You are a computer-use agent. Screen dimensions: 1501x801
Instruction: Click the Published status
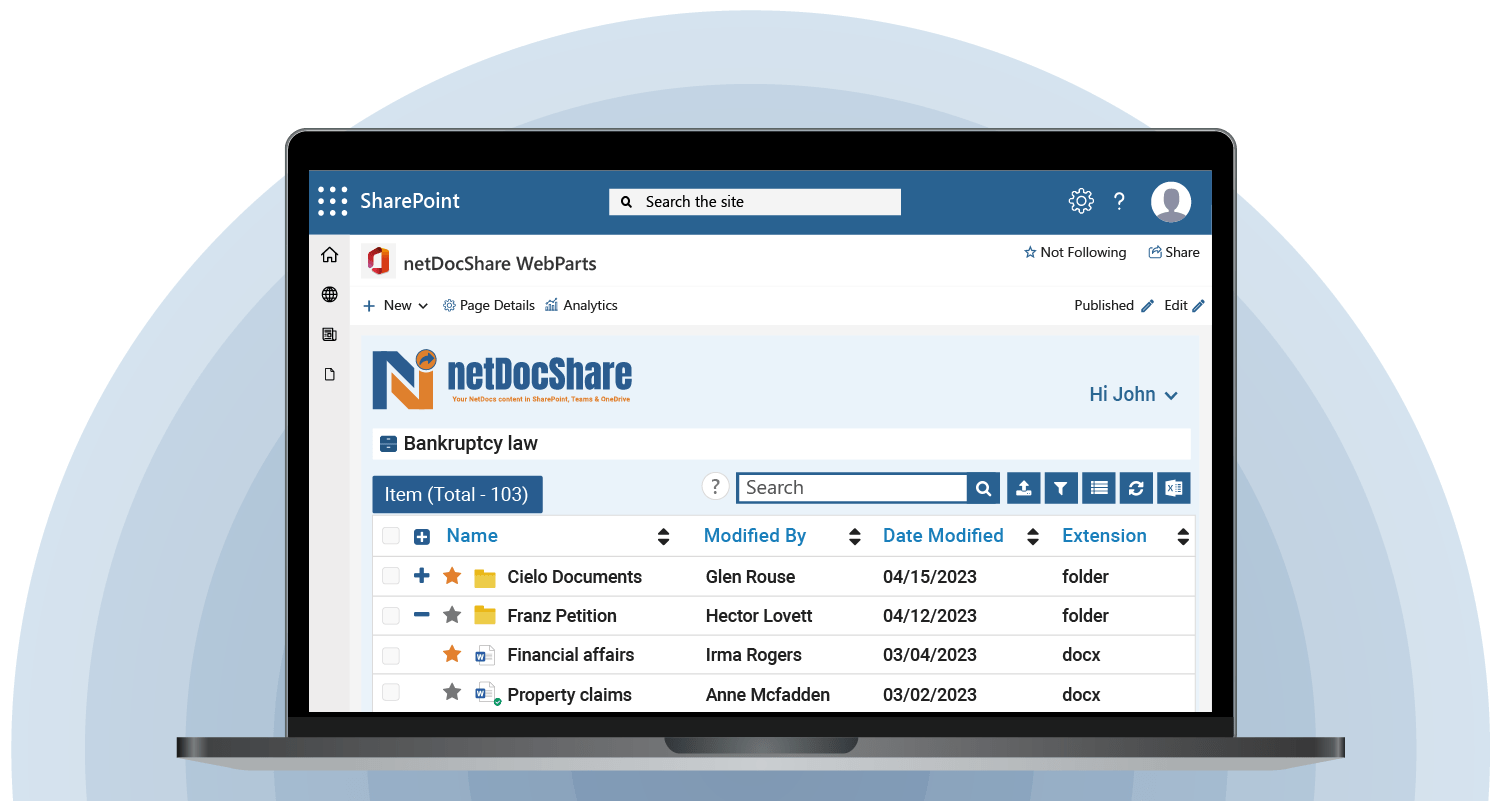1114,305
